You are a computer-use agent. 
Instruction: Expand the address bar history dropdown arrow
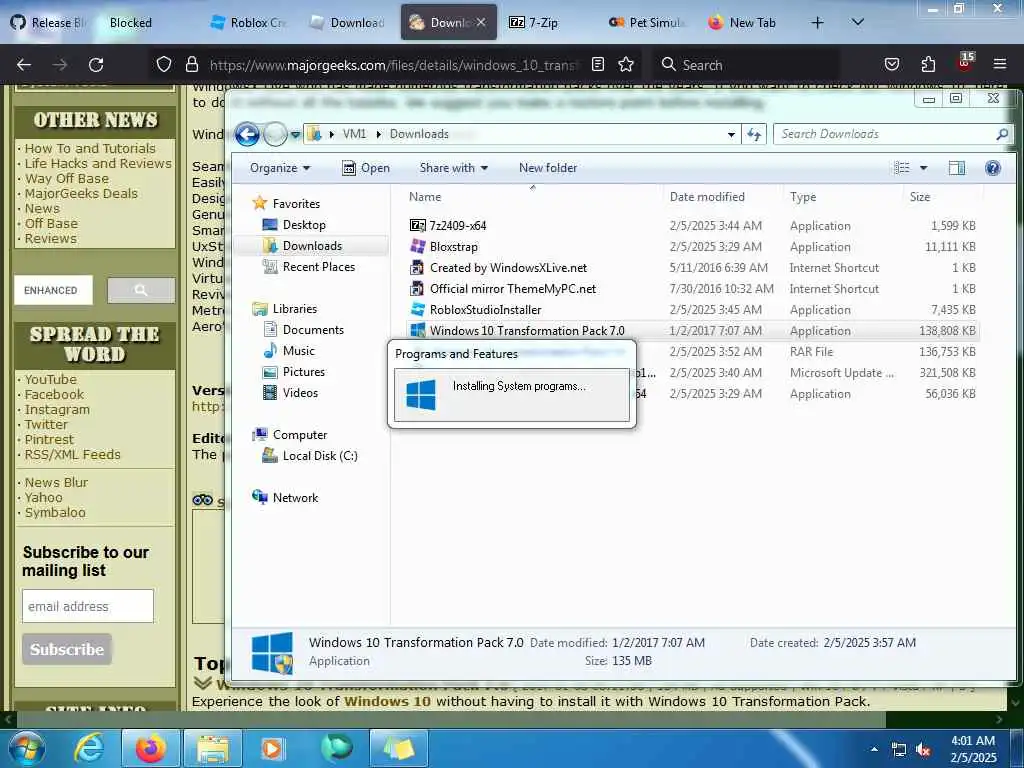click(731, 135)
